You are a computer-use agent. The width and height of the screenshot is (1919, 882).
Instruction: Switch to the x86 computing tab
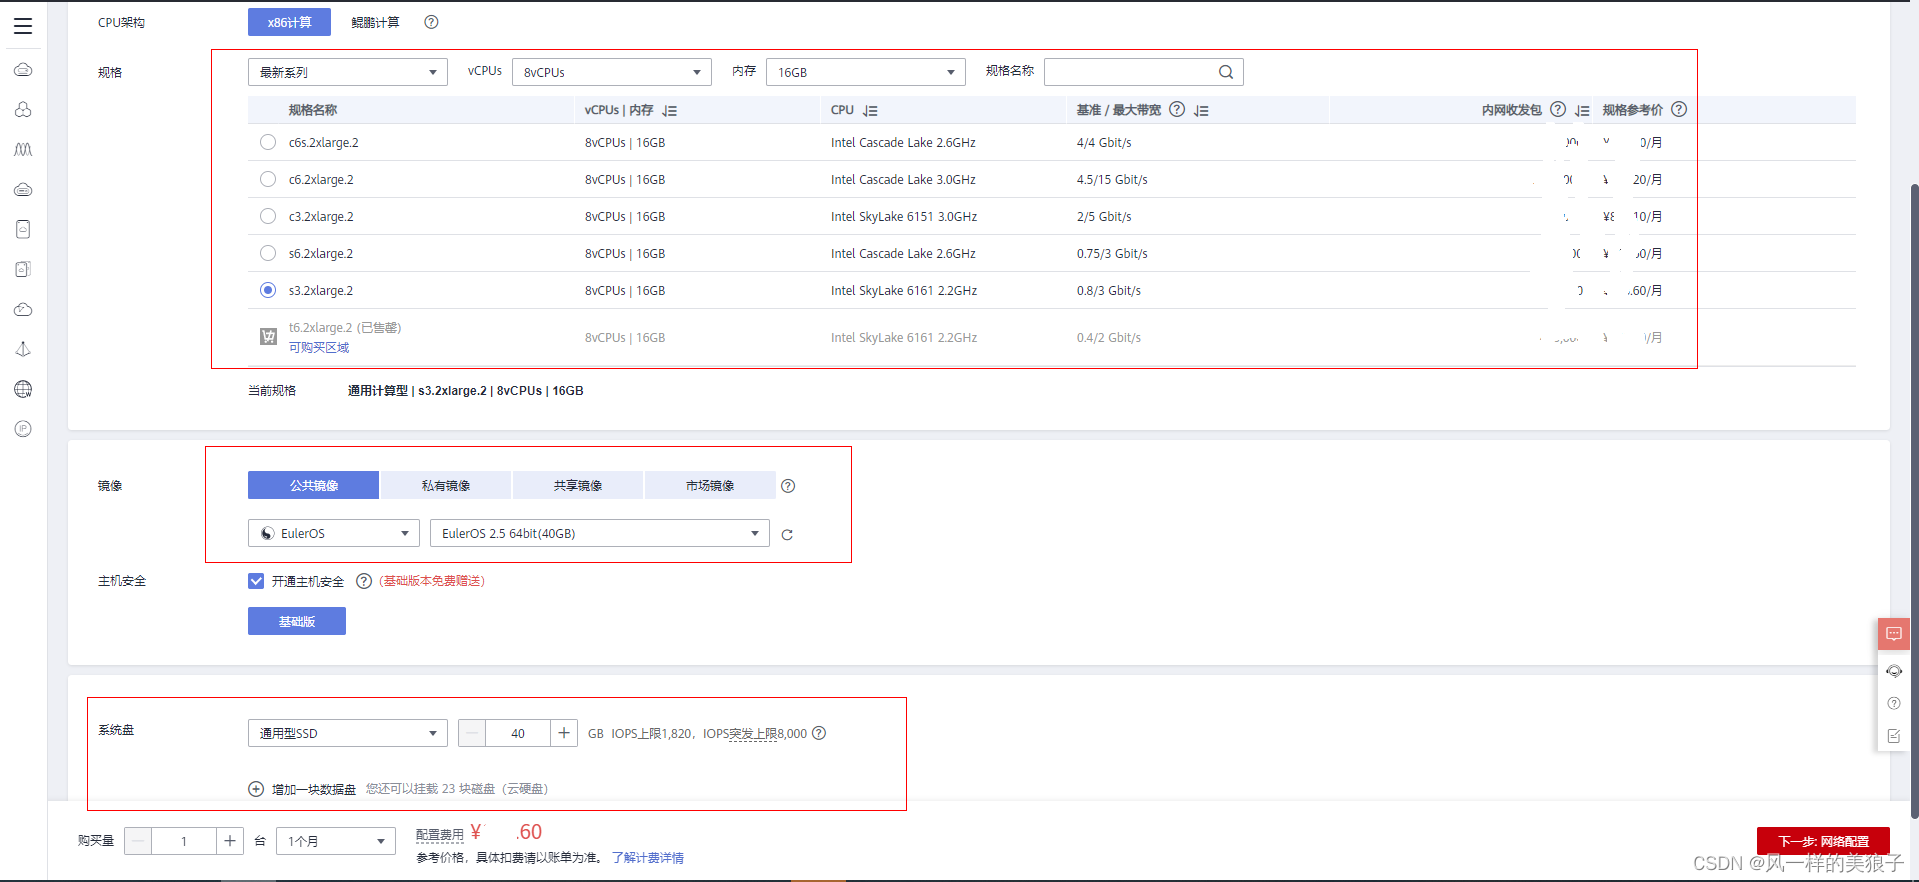pyautogui.click(x=289, y=22)
